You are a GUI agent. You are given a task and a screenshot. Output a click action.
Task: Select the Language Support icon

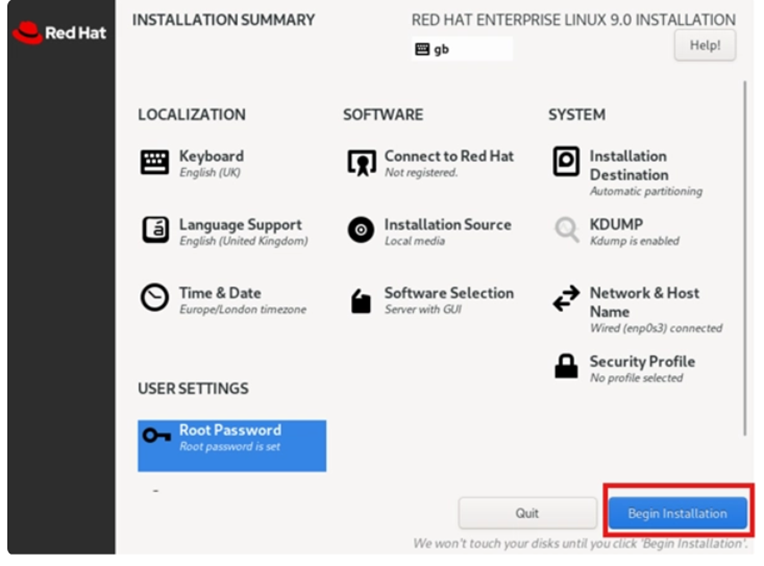click(x=155, y=229)
